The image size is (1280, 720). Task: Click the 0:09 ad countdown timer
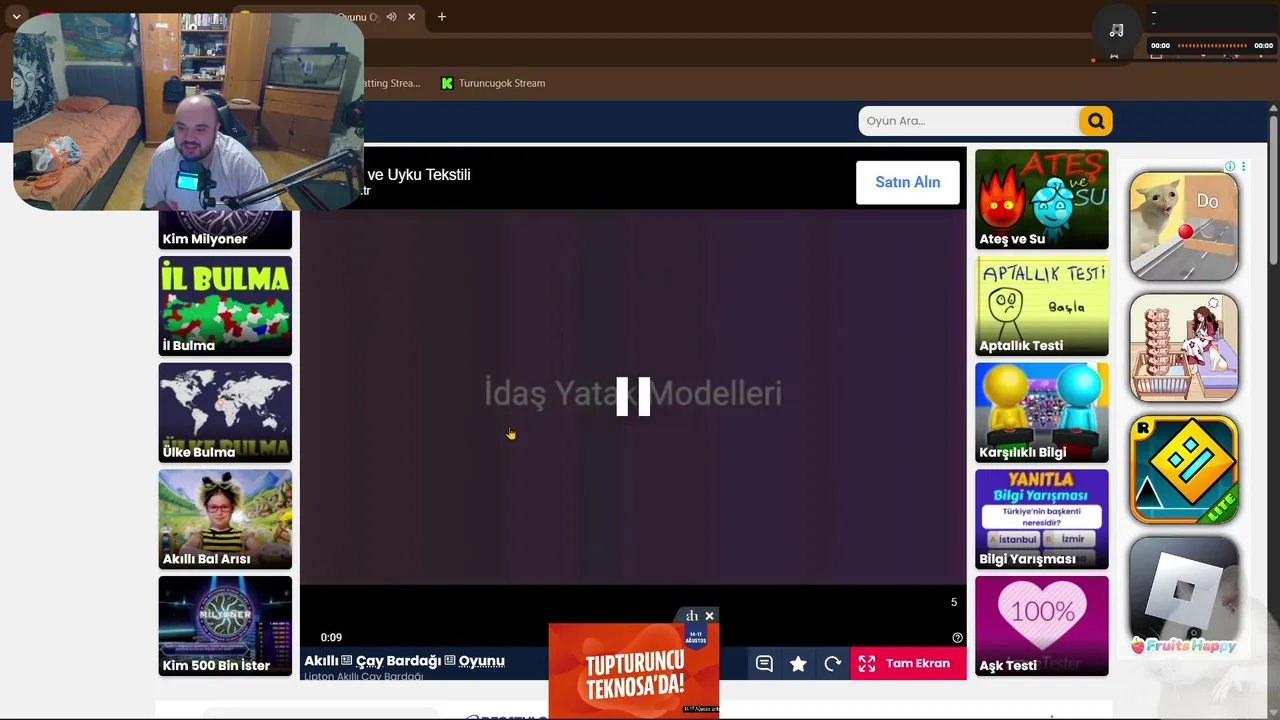point(331,638)
